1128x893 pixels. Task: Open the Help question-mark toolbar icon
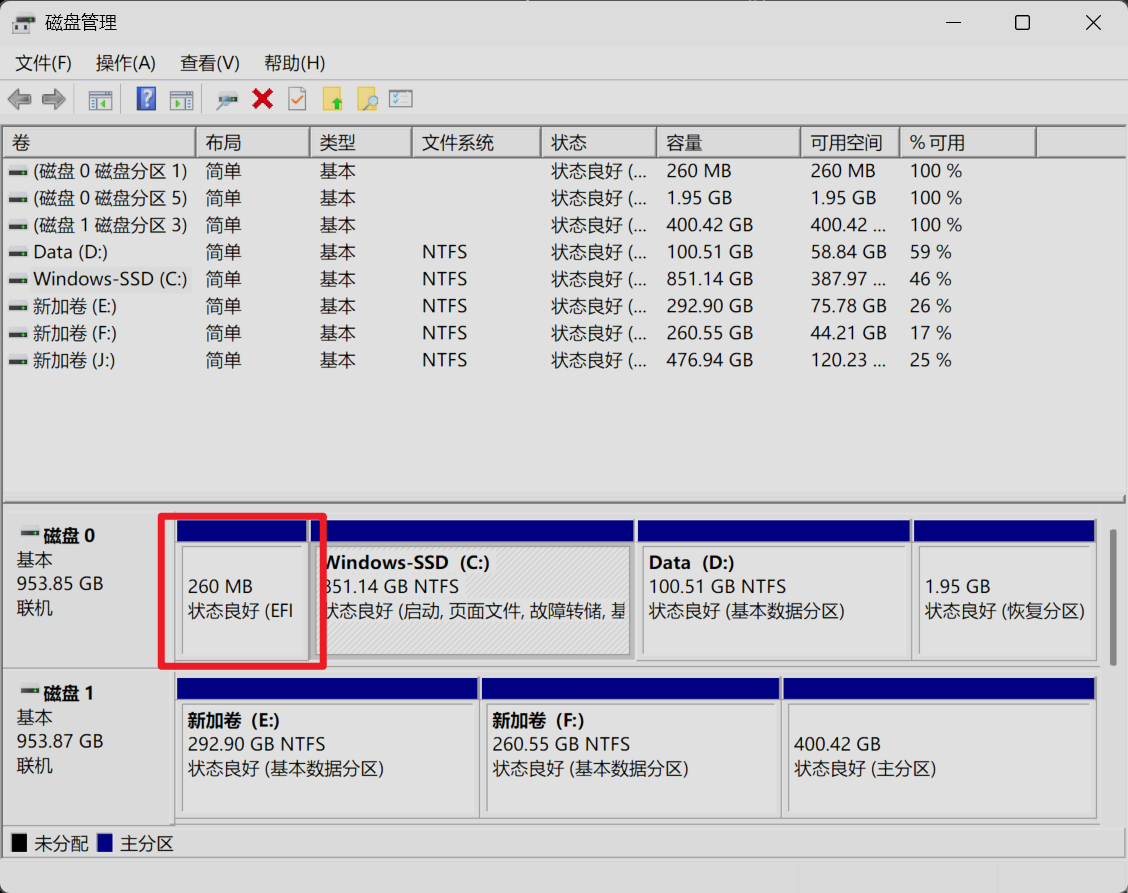click(146, 99)
